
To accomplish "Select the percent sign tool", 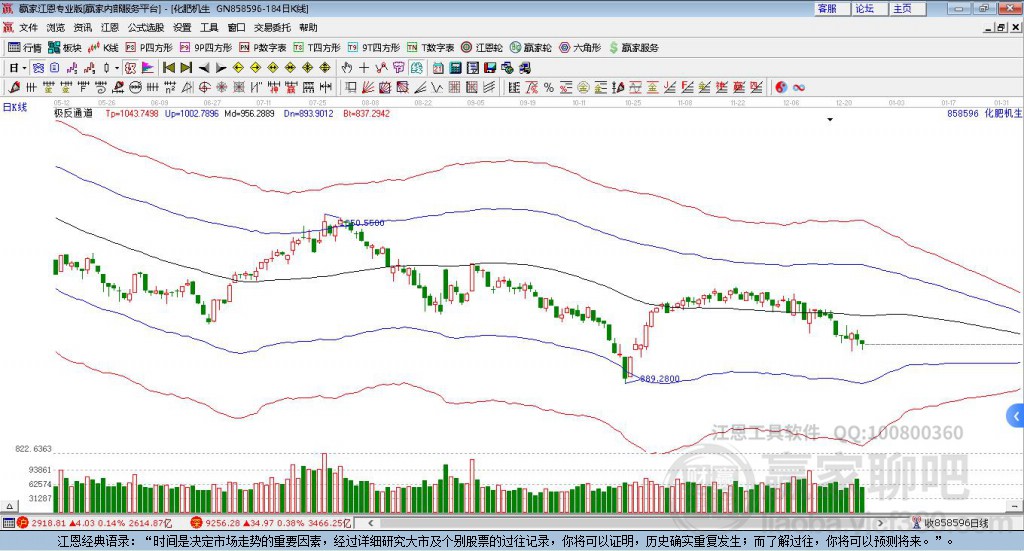I will (x=549, y=87).
